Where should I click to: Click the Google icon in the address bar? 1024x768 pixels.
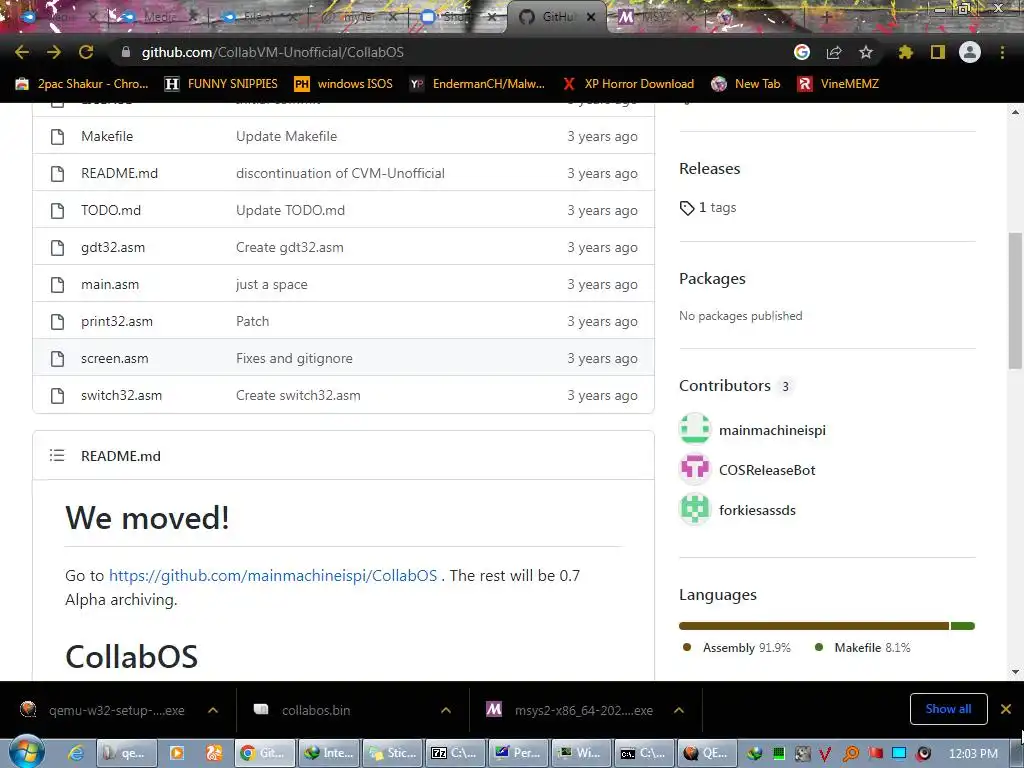pyautogui.click(x=802, y=52)
